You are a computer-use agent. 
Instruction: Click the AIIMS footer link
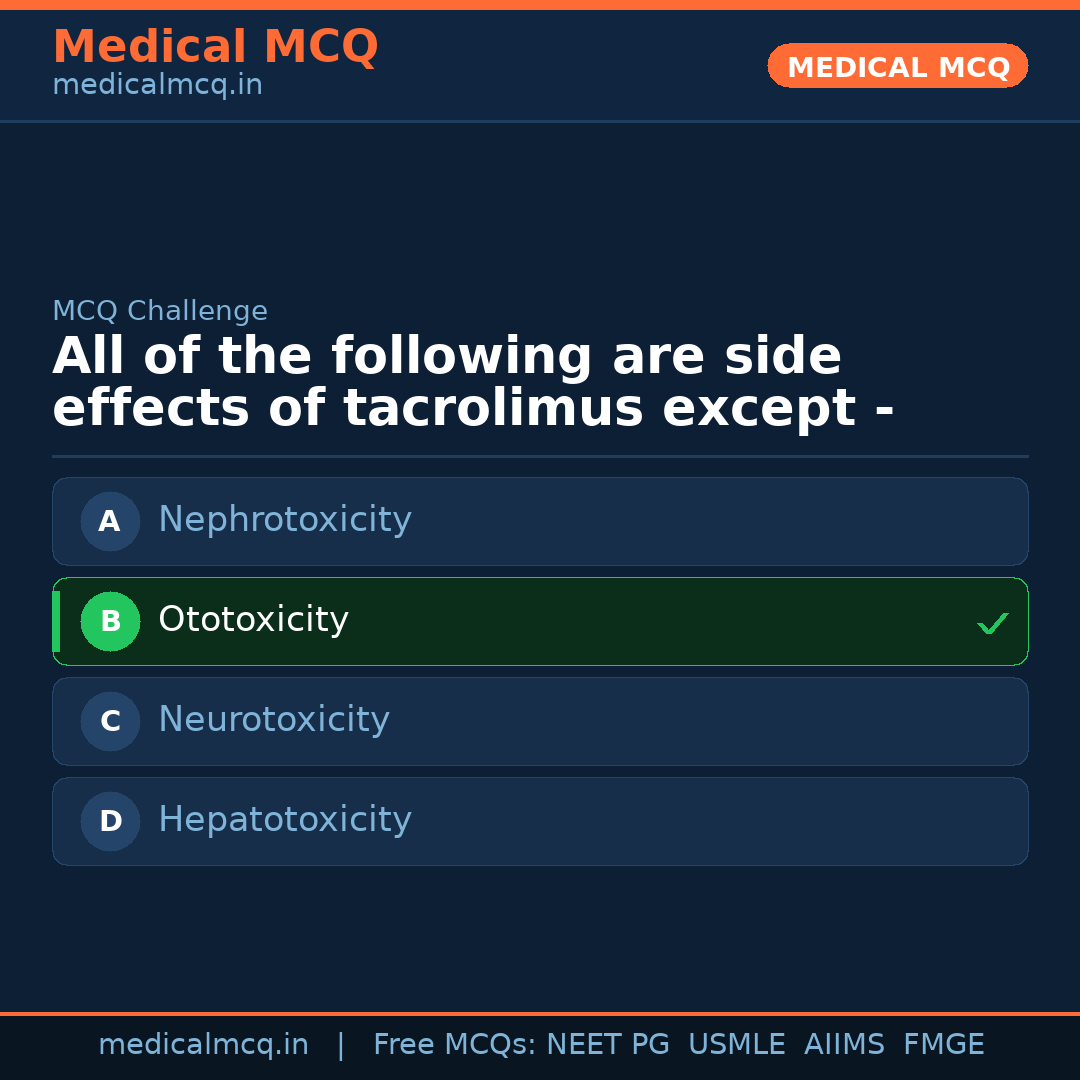point(845,1044)
